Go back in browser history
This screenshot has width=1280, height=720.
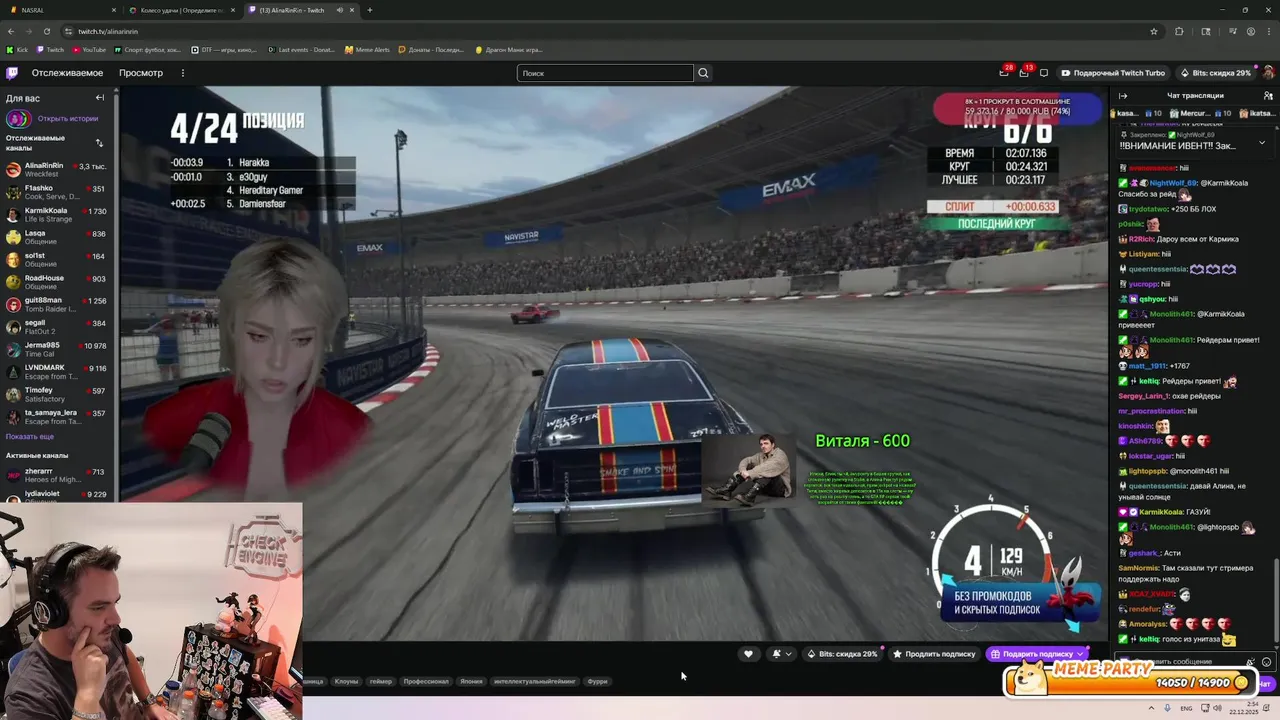point(10,31)
